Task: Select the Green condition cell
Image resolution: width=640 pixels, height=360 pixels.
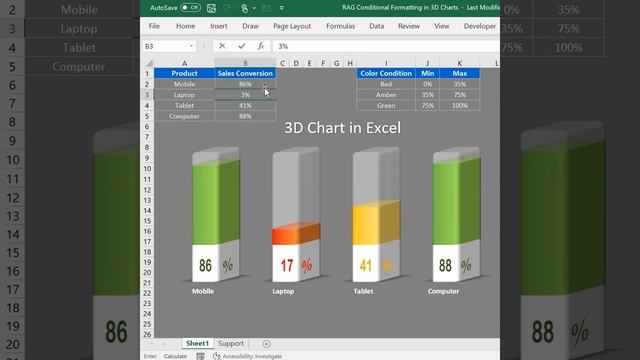Action: (x=386, y=105)
